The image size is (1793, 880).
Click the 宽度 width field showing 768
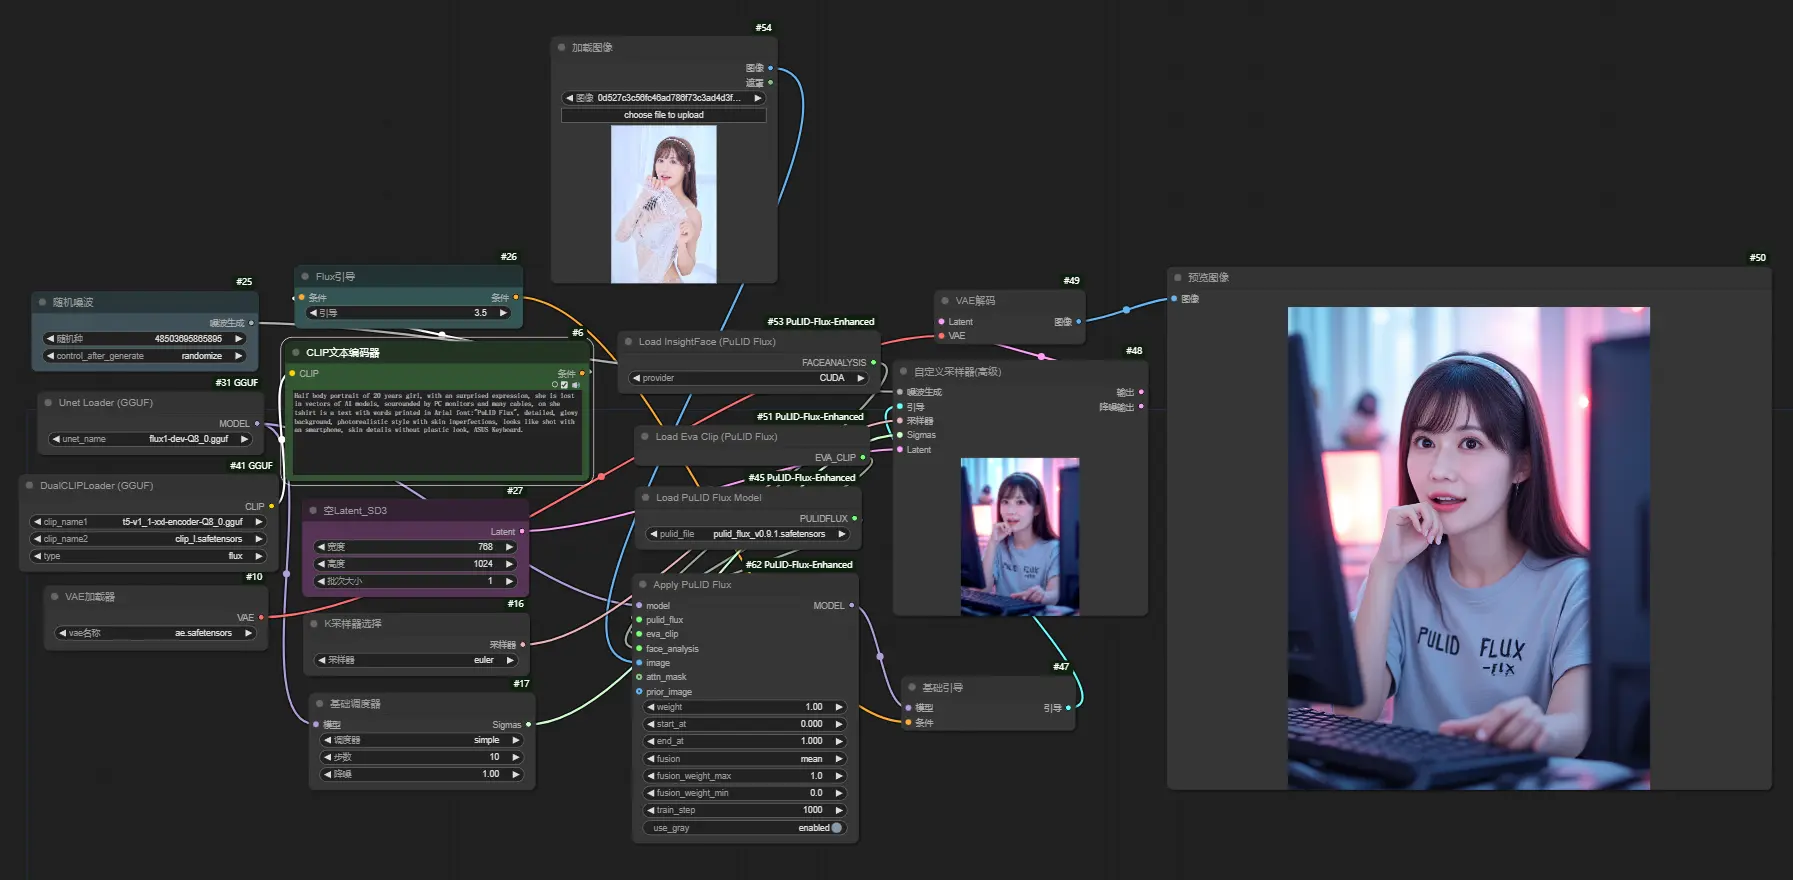click(x=416, y=547)
